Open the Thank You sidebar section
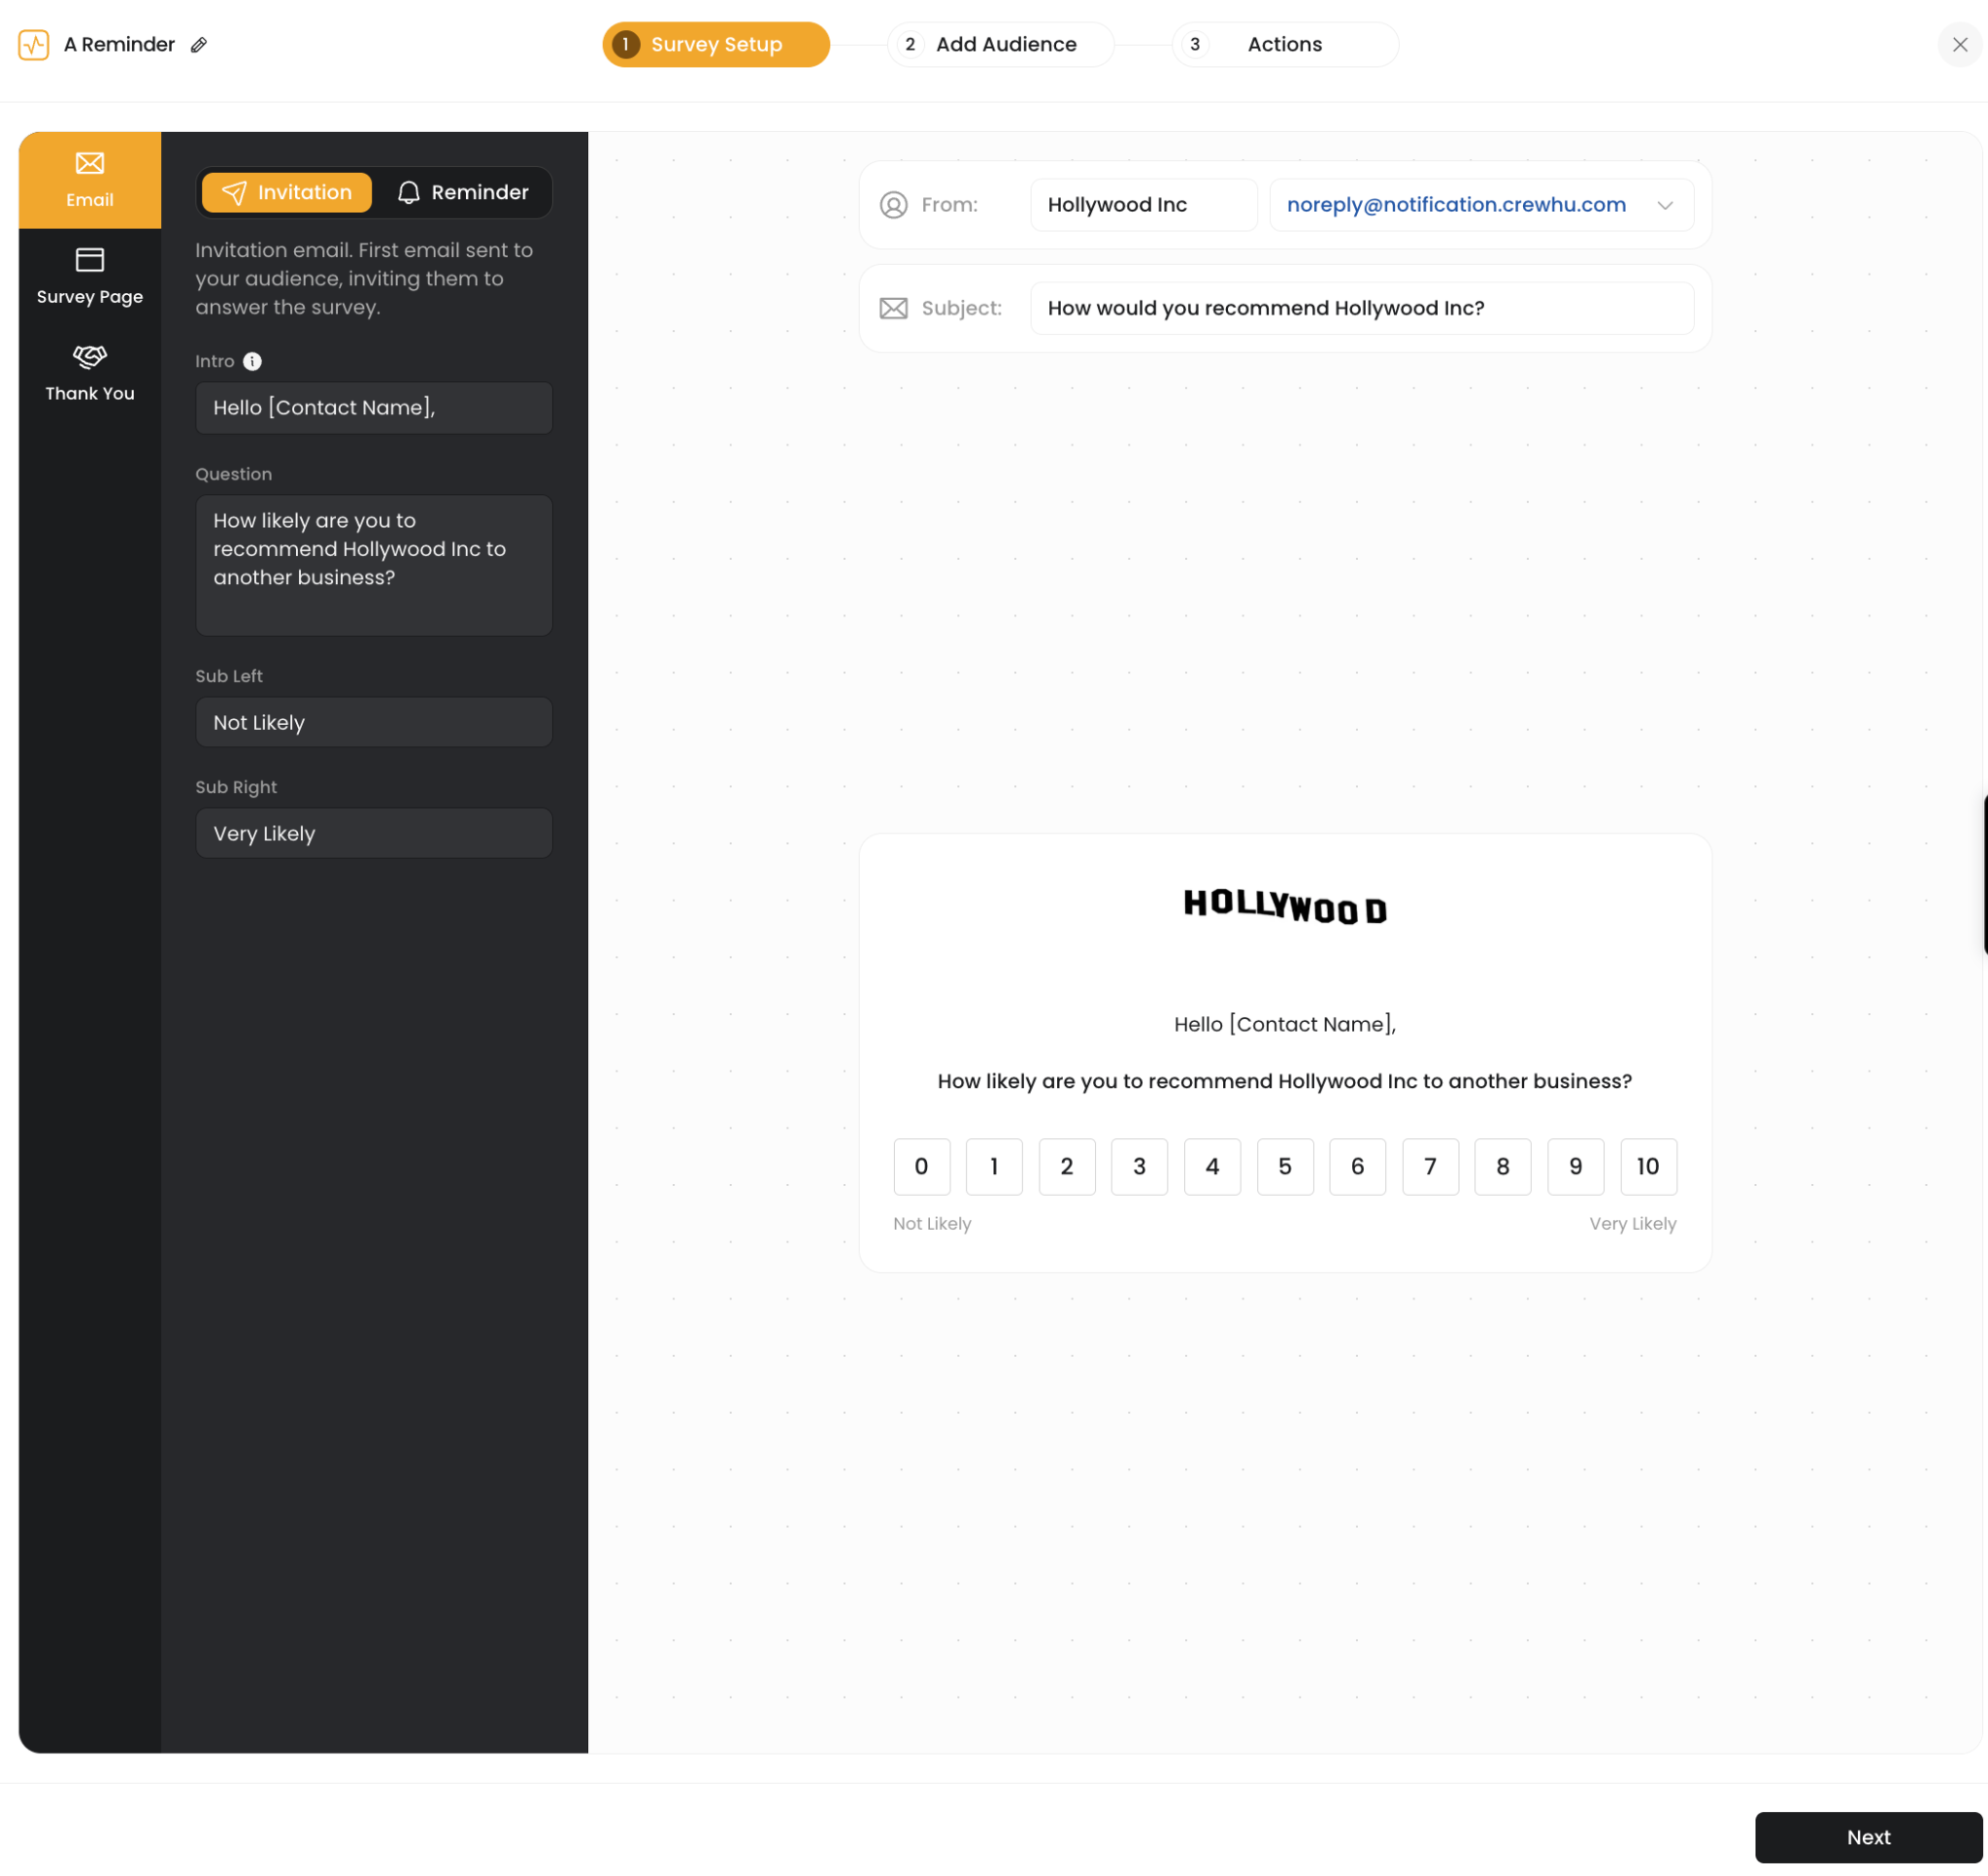This screenshot has width=1988, height=1876. click(90, 374)
